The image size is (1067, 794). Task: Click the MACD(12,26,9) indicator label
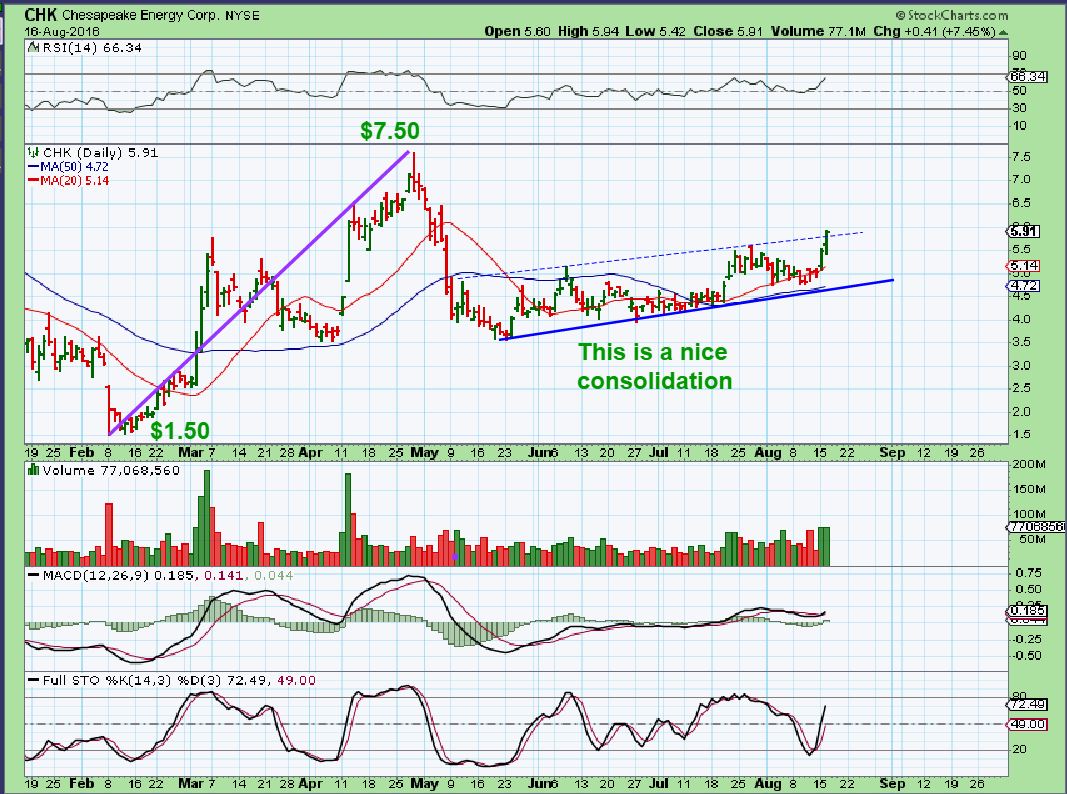pyautogui.click(x=95, y=575)
